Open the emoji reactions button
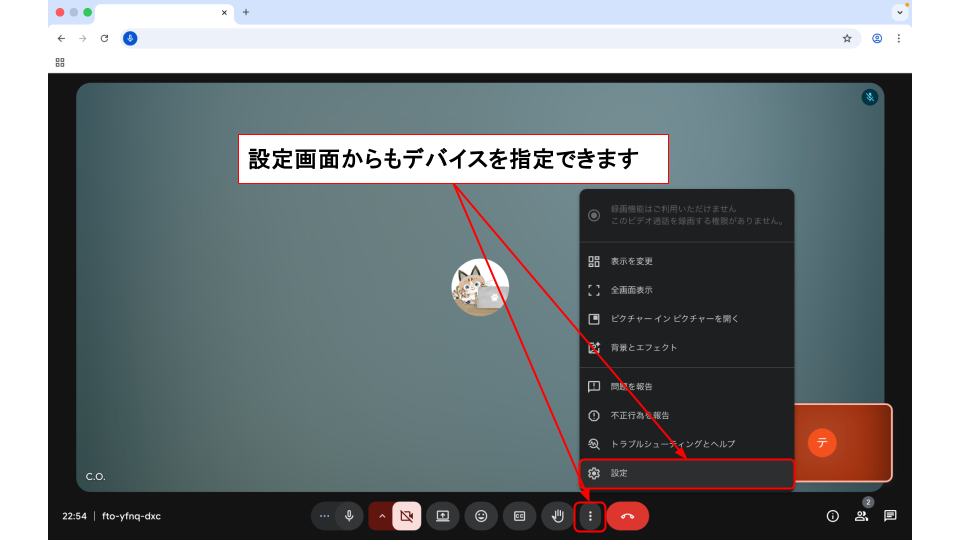 [x=481, y=516]
